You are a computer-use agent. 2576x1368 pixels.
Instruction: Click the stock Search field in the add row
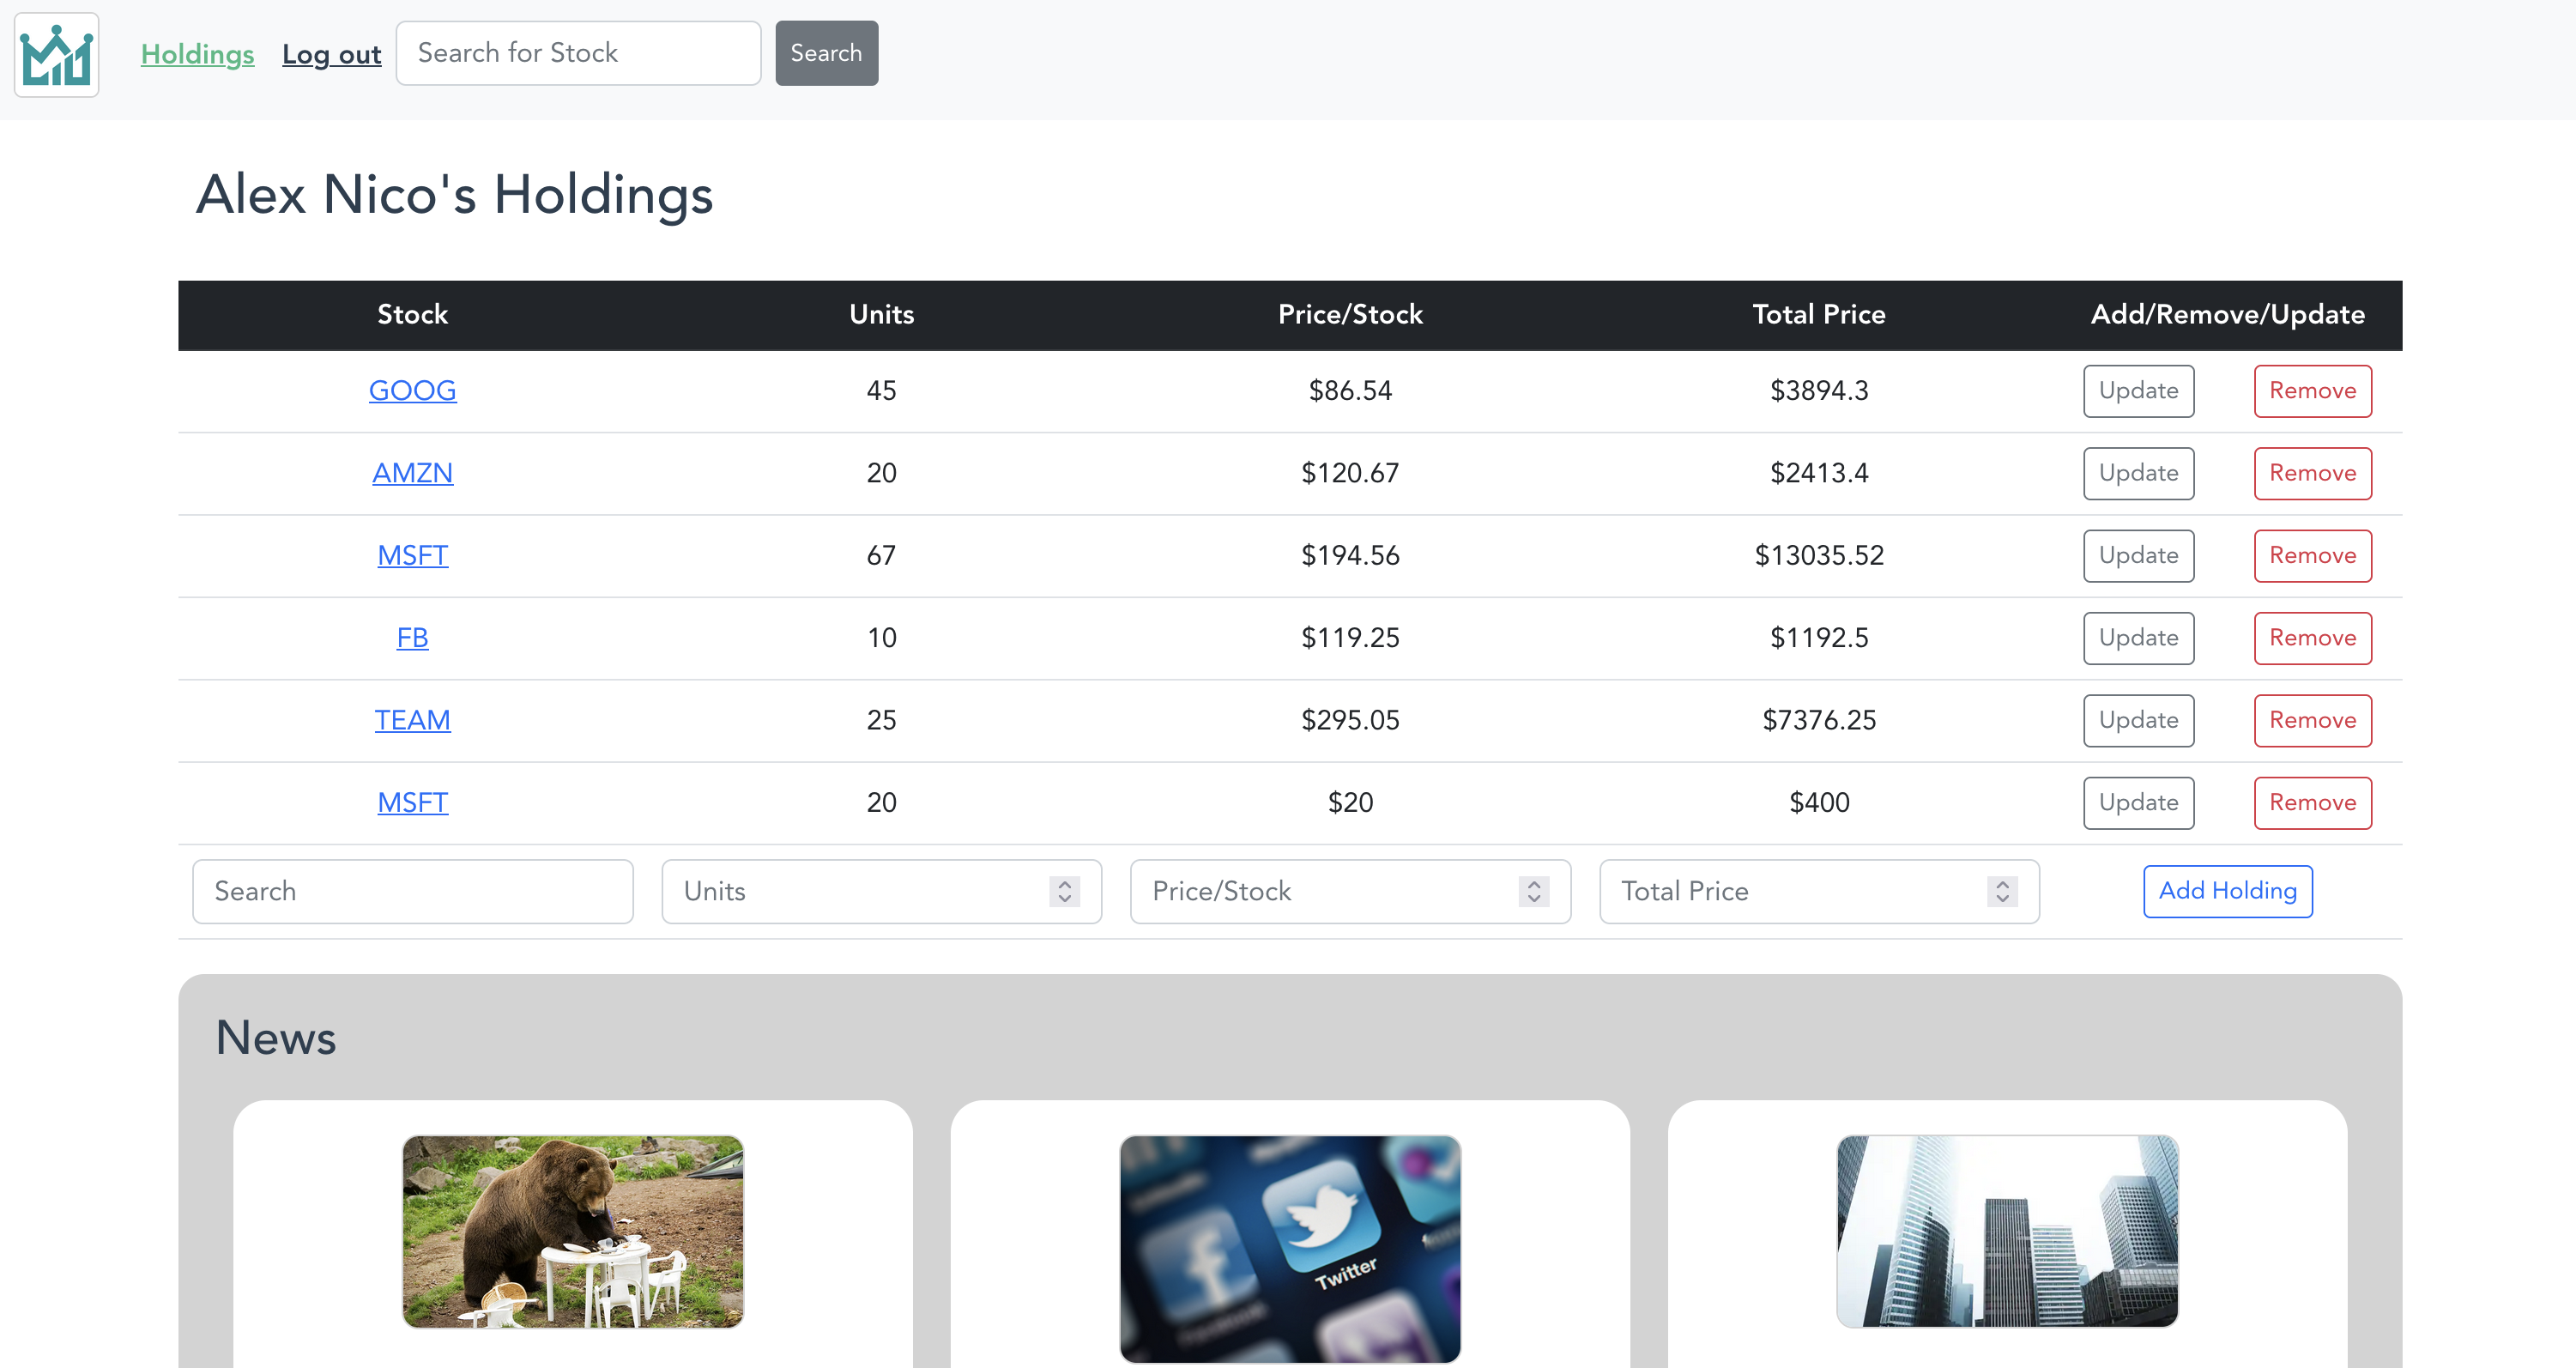tap(412, 891)
